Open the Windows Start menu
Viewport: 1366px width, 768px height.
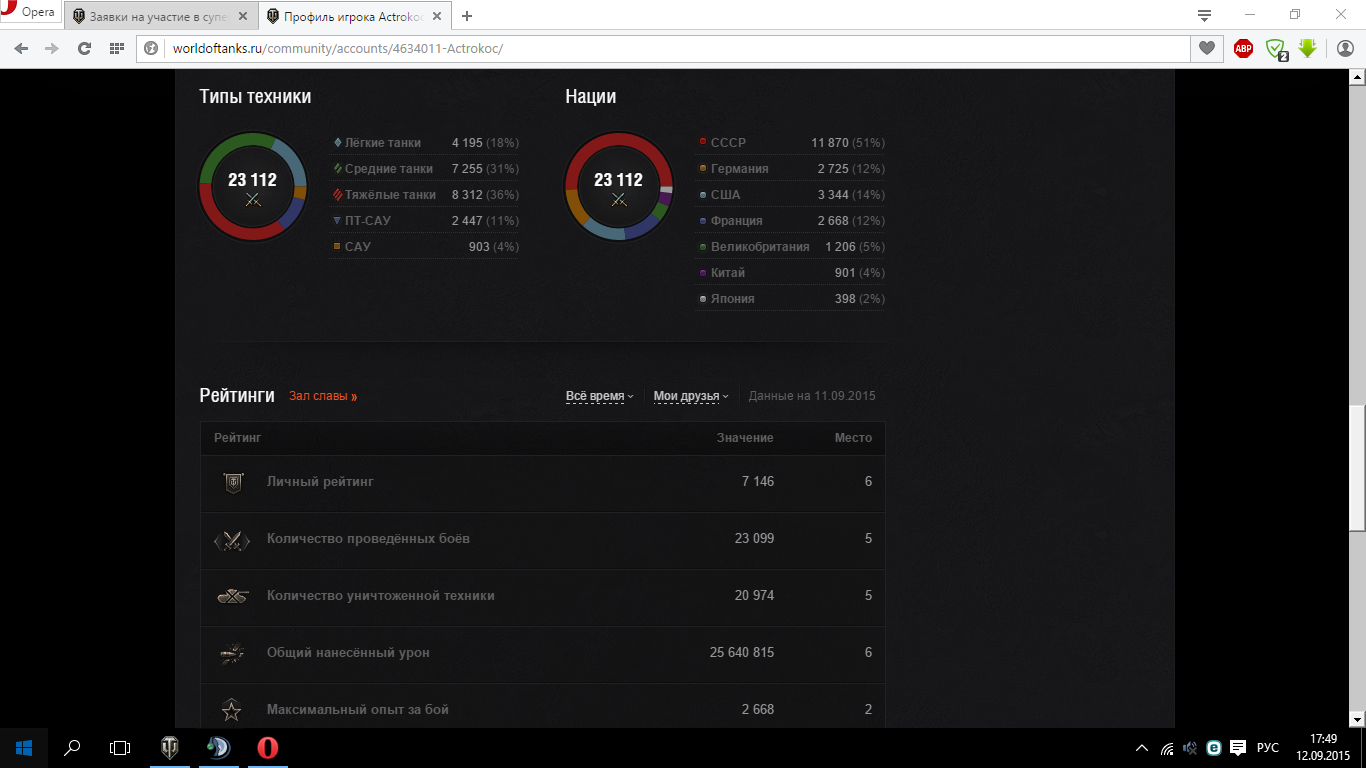click(x=24, y=748)
